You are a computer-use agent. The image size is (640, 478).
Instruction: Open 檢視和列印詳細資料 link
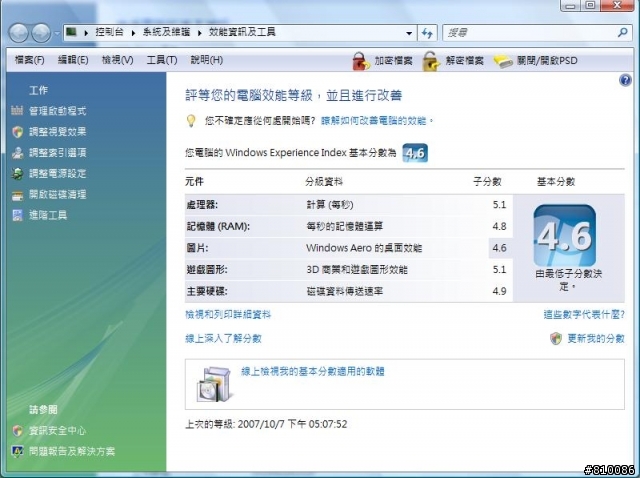(x=228, y=315)
